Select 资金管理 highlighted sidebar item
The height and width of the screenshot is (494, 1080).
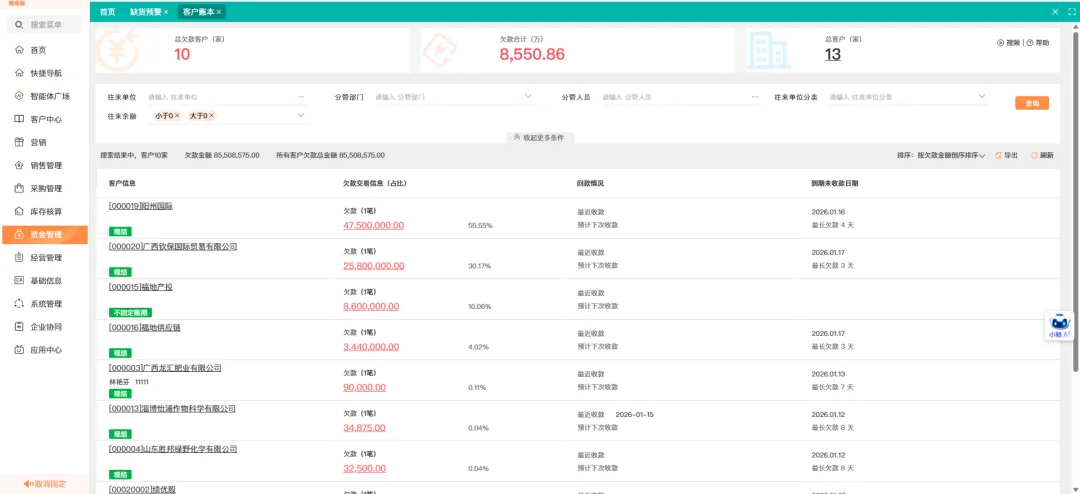(x=45, y=235)
